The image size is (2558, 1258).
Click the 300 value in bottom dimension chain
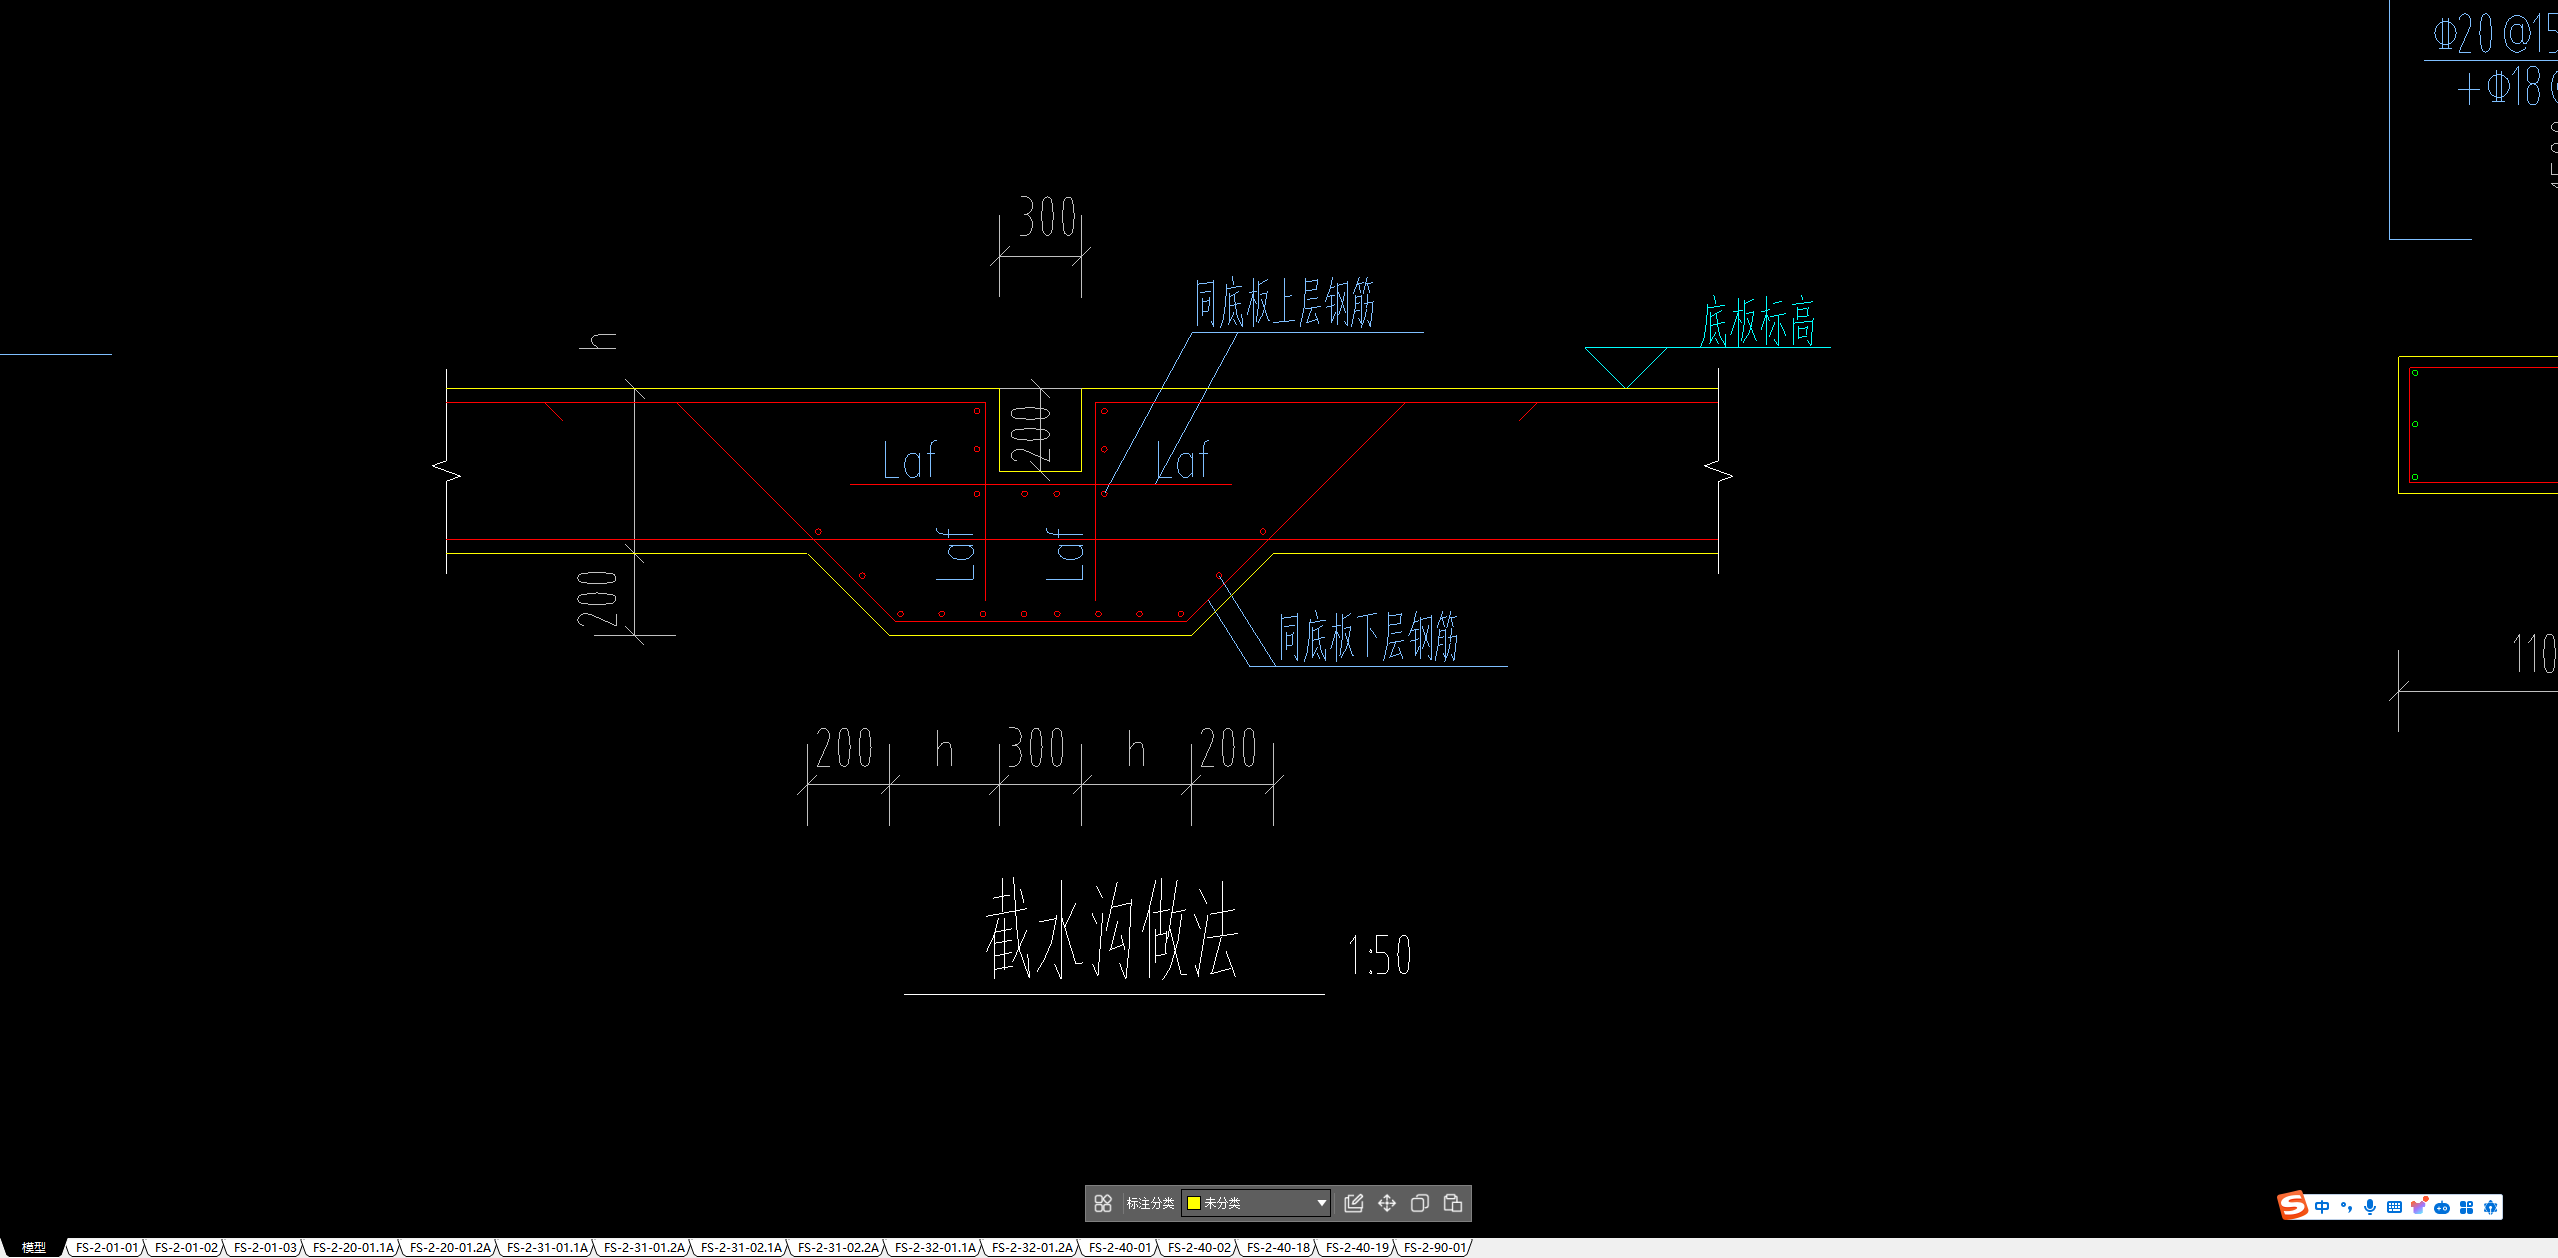pyautogui.click(x=1036, y=748)
